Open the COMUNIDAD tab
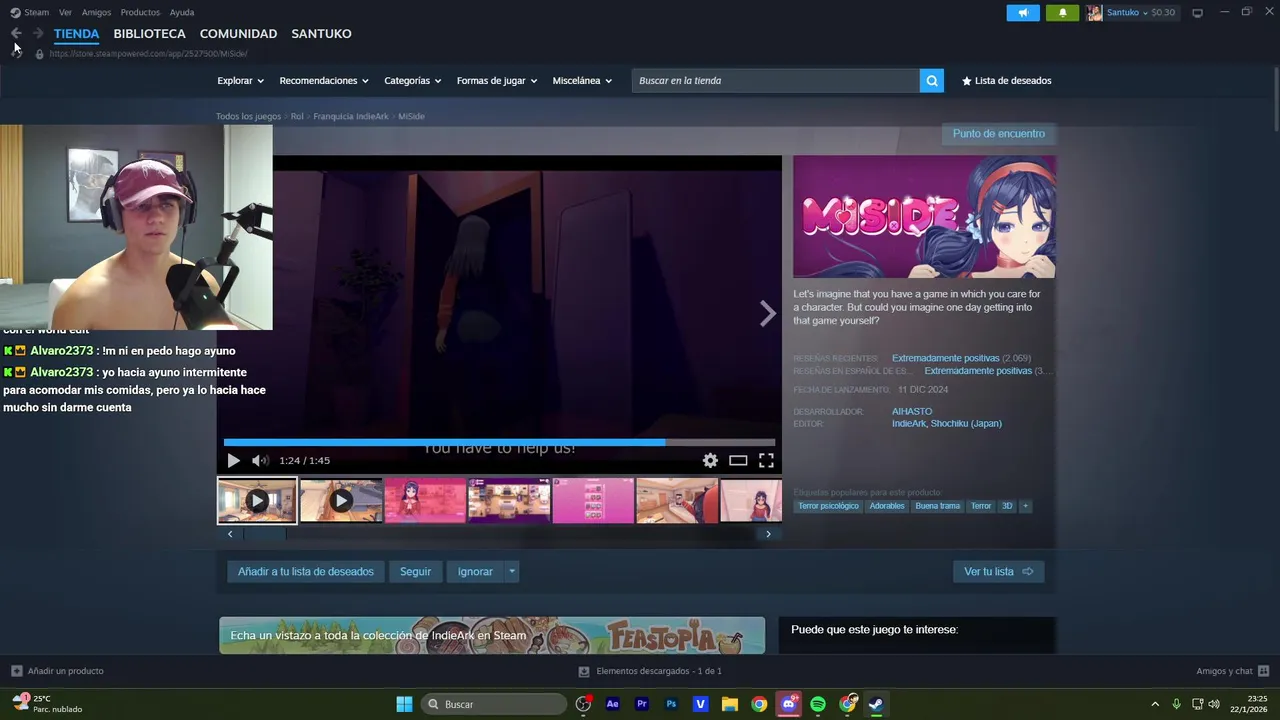This screenshot has width=1280, height=720. tap(238, 34)
